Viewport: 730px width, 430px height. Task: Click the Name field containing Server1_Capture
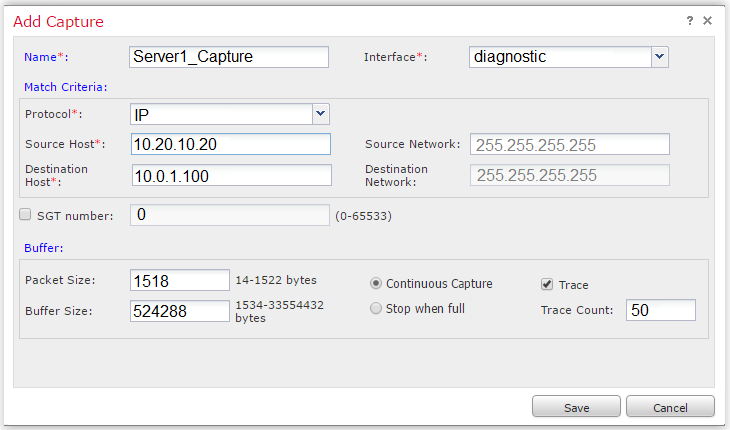click(x=229, y=57)
